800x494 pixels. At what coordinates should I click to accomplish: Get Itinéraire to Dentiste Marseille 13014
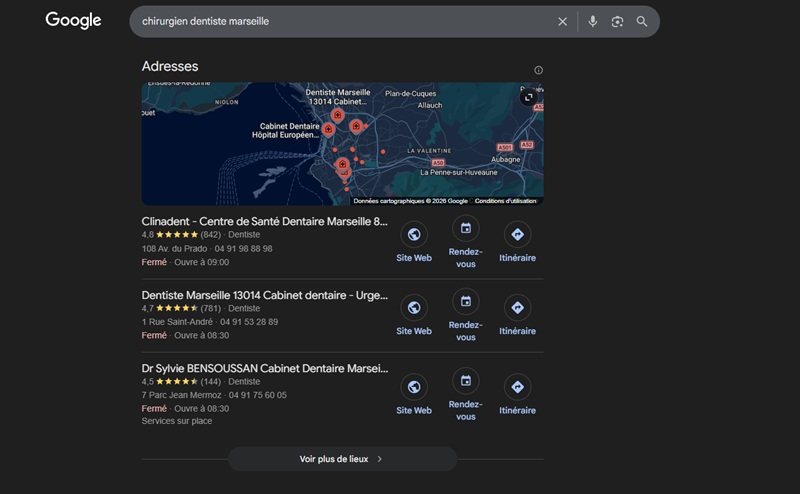pyautogui.click(x=517, y=308)
